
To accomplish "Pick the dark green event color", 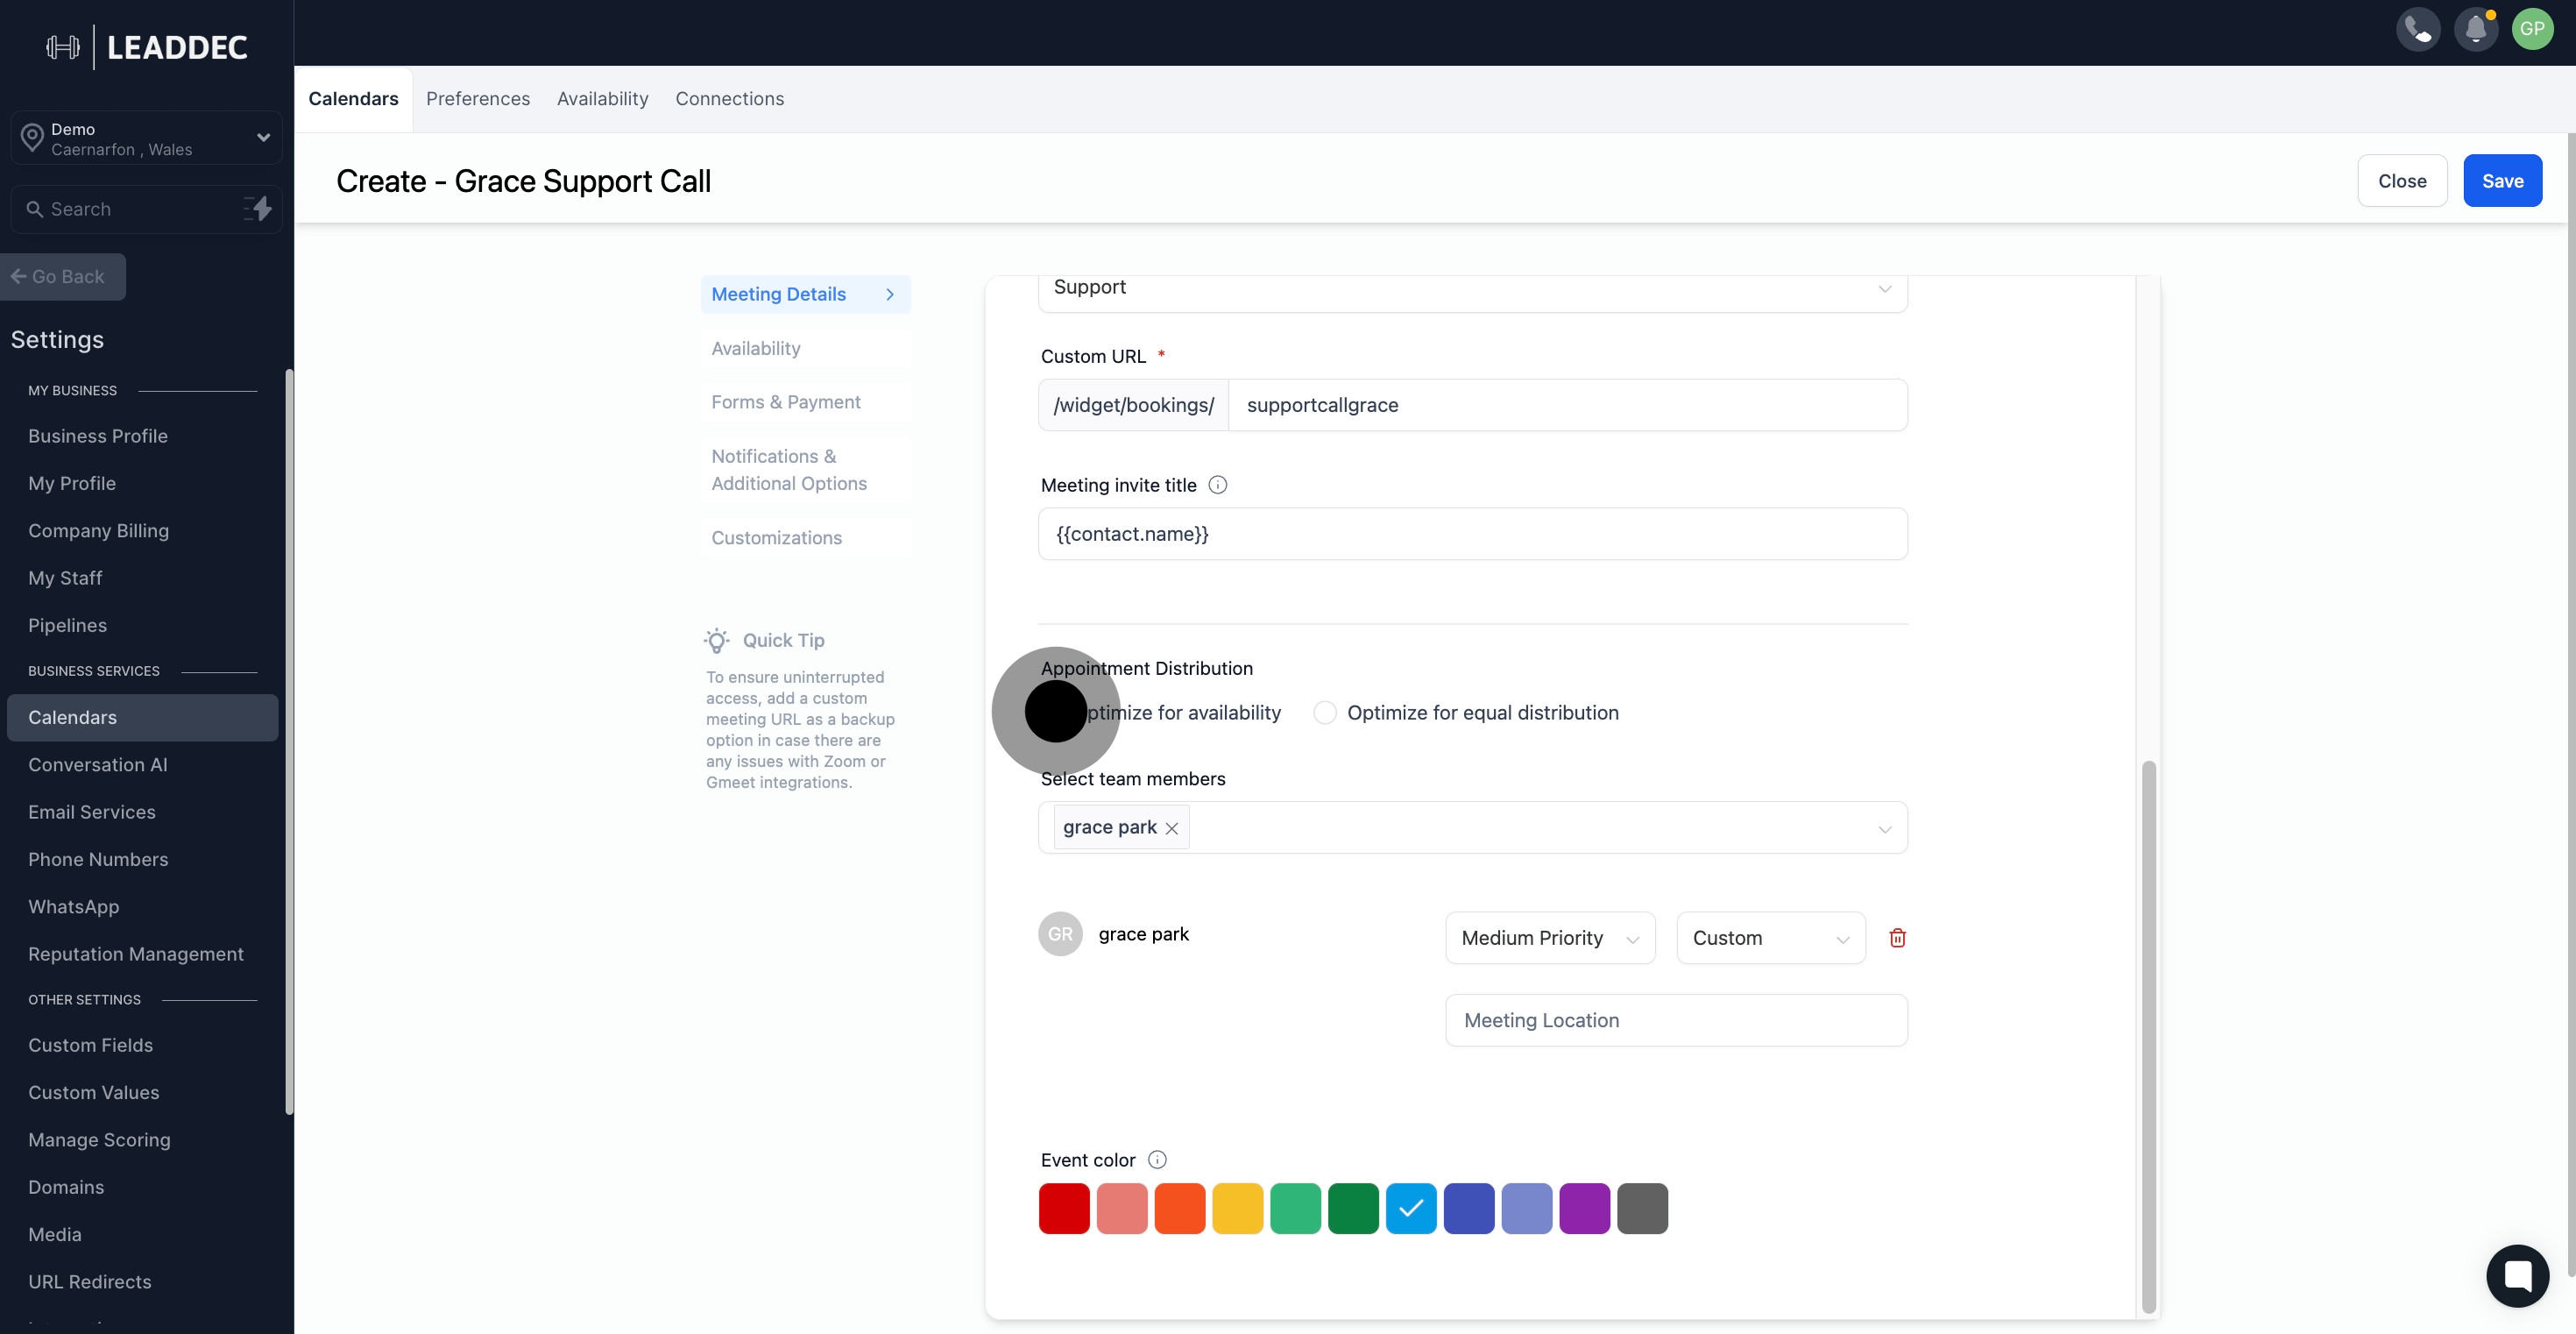I will (x=1353, y=1209).
